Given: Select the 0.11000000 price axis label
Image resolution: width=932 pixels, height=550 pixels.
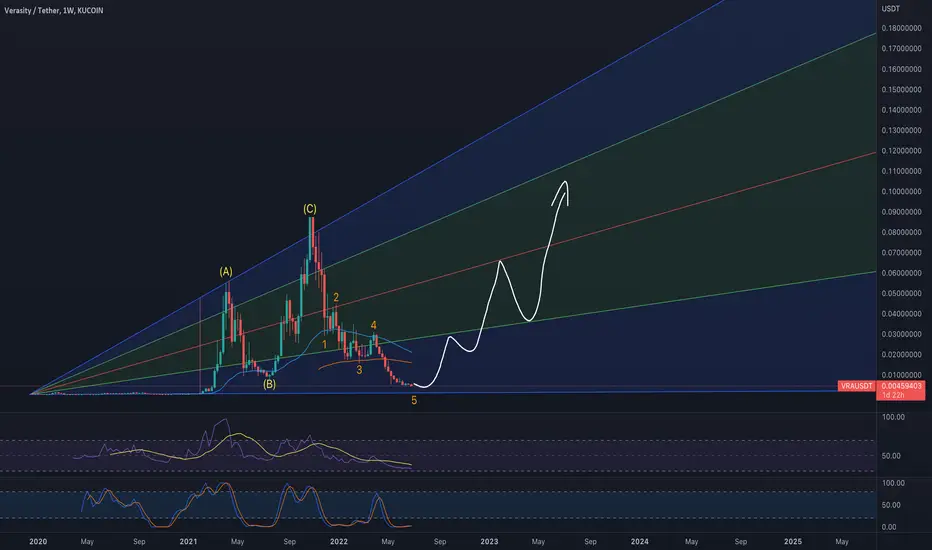Looking at the screenshot, I should coord(901,171).
